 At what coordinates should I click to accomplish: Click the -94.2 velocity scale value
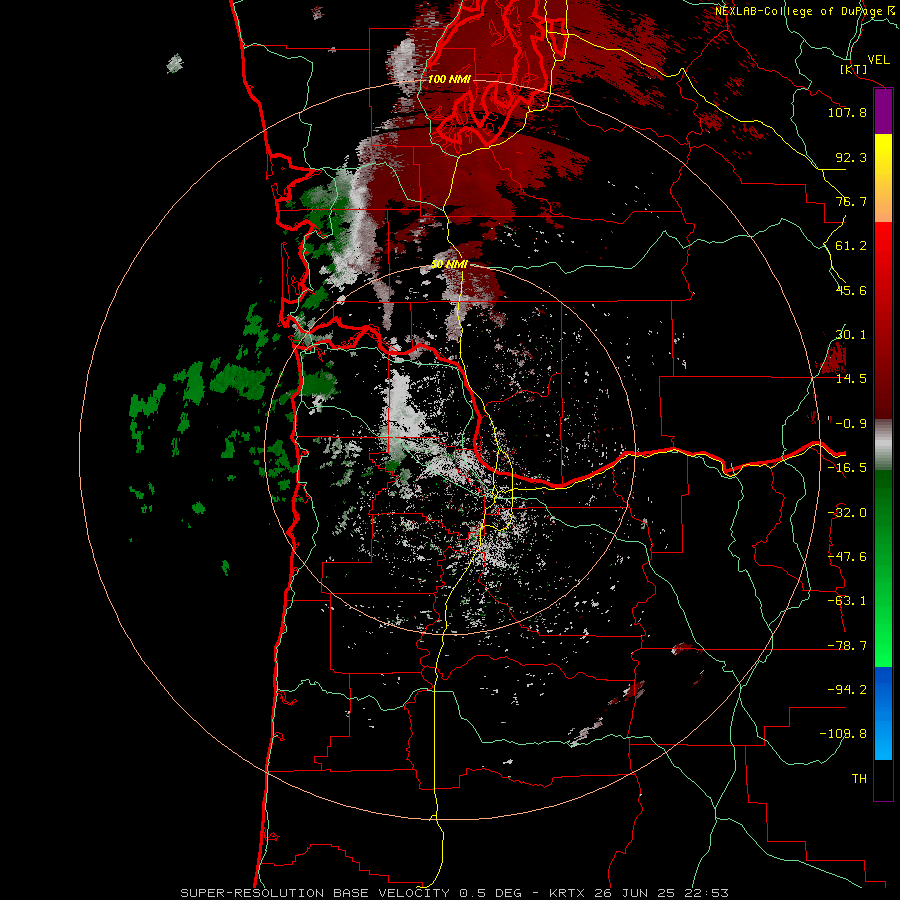(x=847, y=690)
